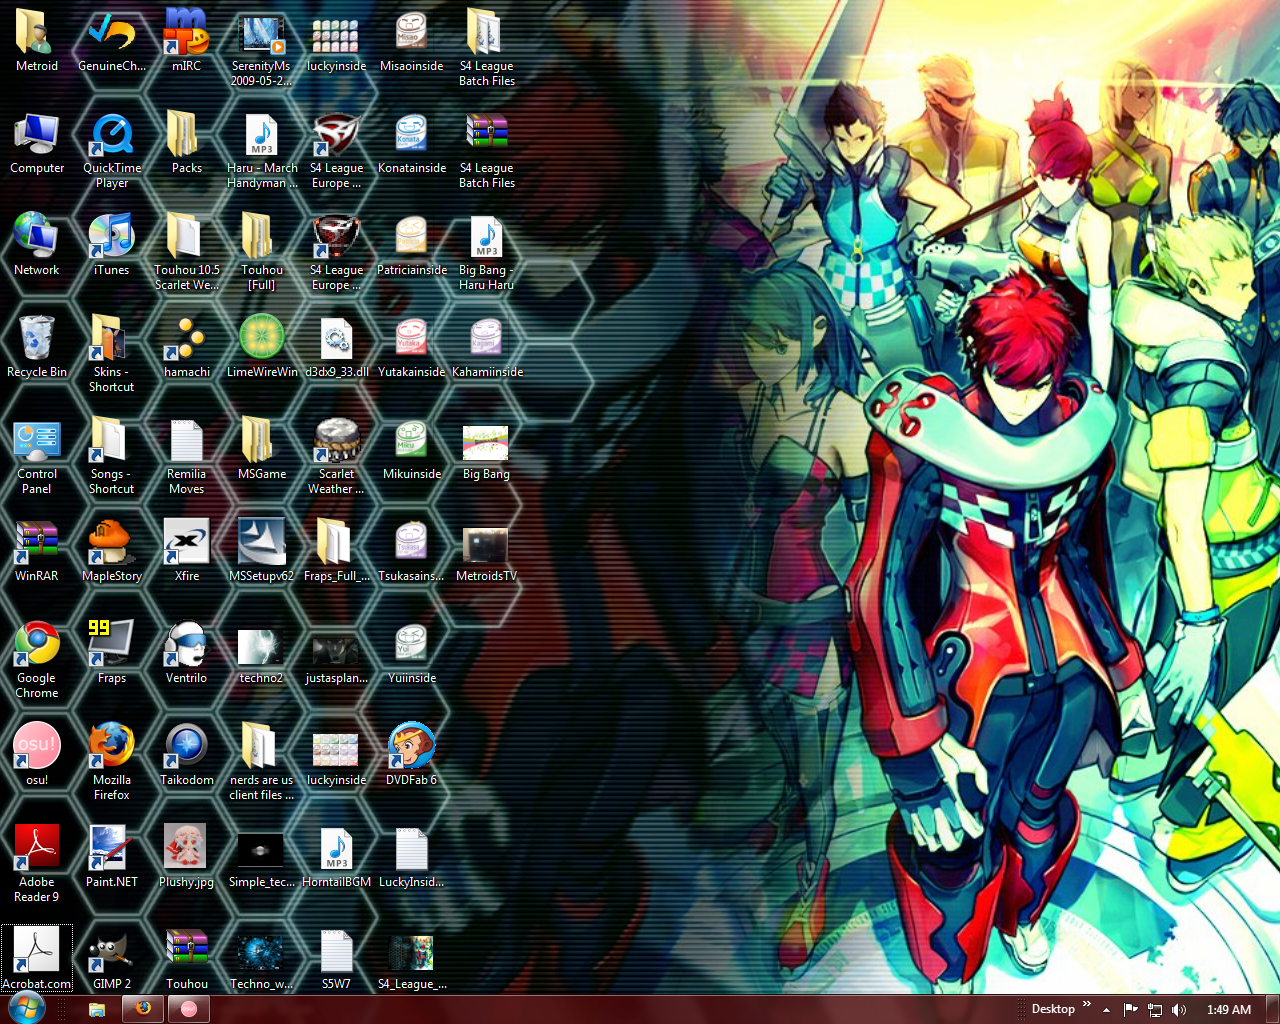Open the S5W7 document file
The height and width of the screenshot is (1024, 1280).
pos(337,959)
